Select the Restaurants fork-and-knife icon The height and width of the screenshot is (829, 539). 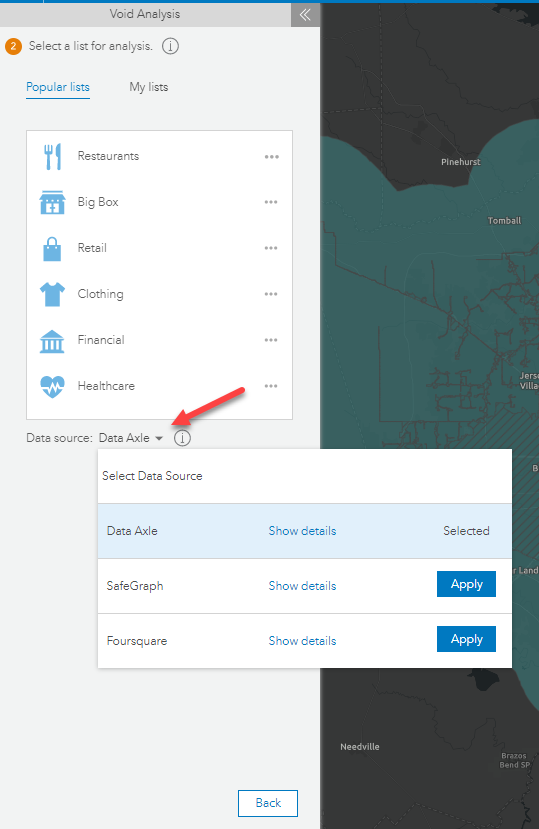coord(52,156)
